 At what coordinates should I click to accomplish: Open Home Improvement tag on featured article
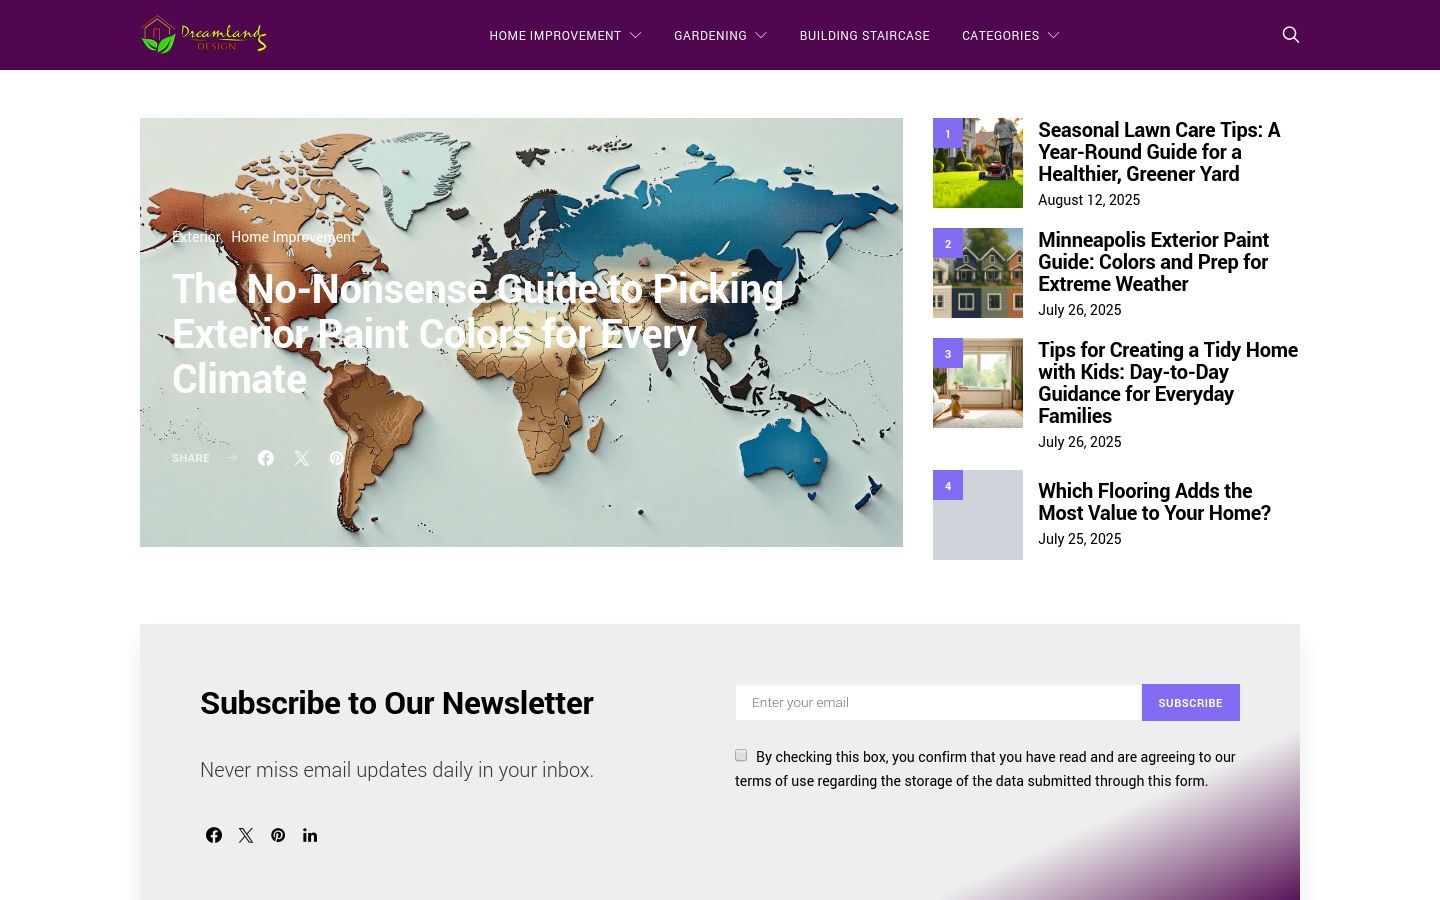coord(293,237)
